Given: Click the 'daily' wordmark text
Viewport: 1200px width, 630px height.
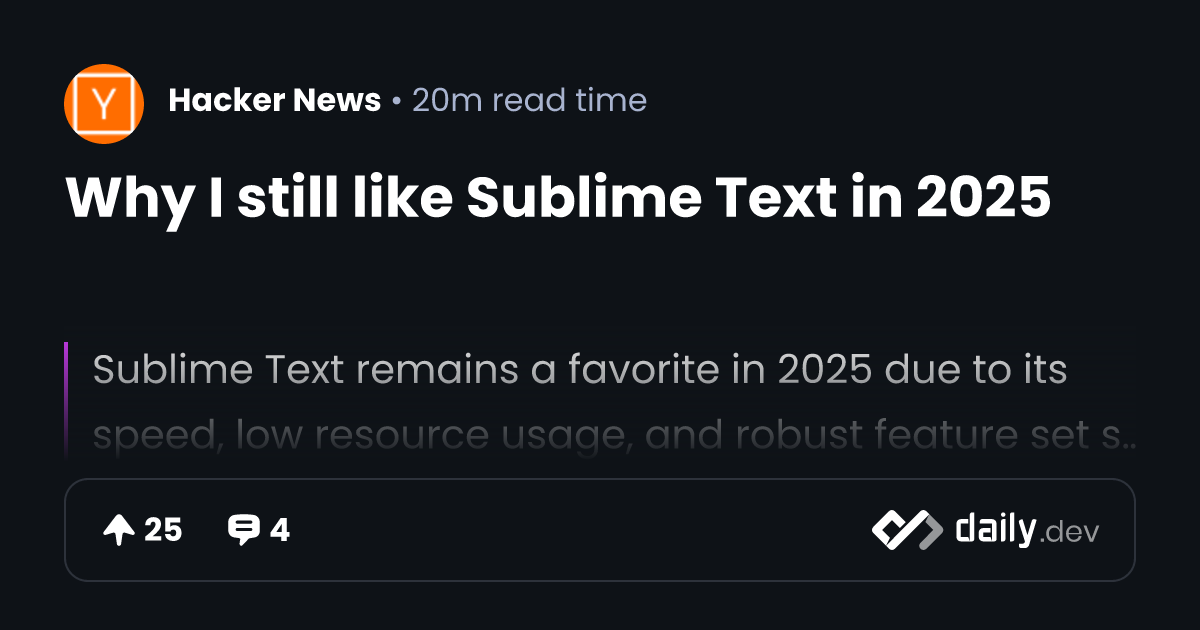Looking at the screenshot, I should point(994,530).
